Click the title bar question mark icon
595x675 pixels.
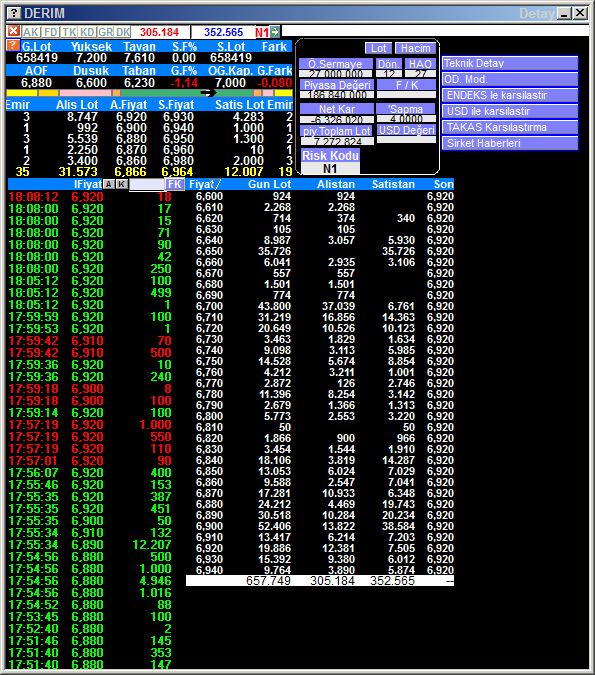[14, 13]
